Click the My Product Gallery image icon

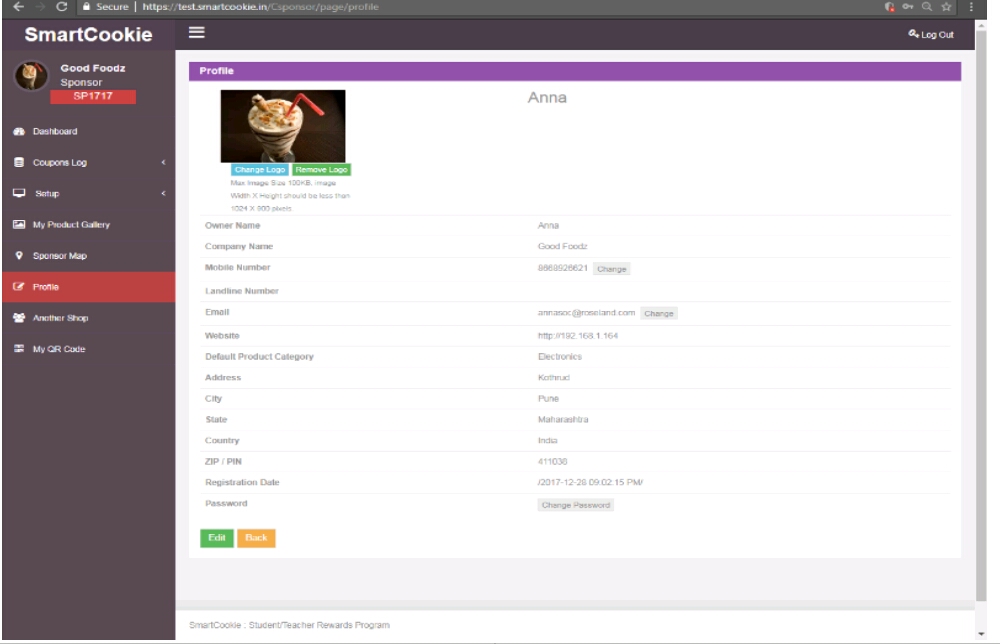coord(19,225)
